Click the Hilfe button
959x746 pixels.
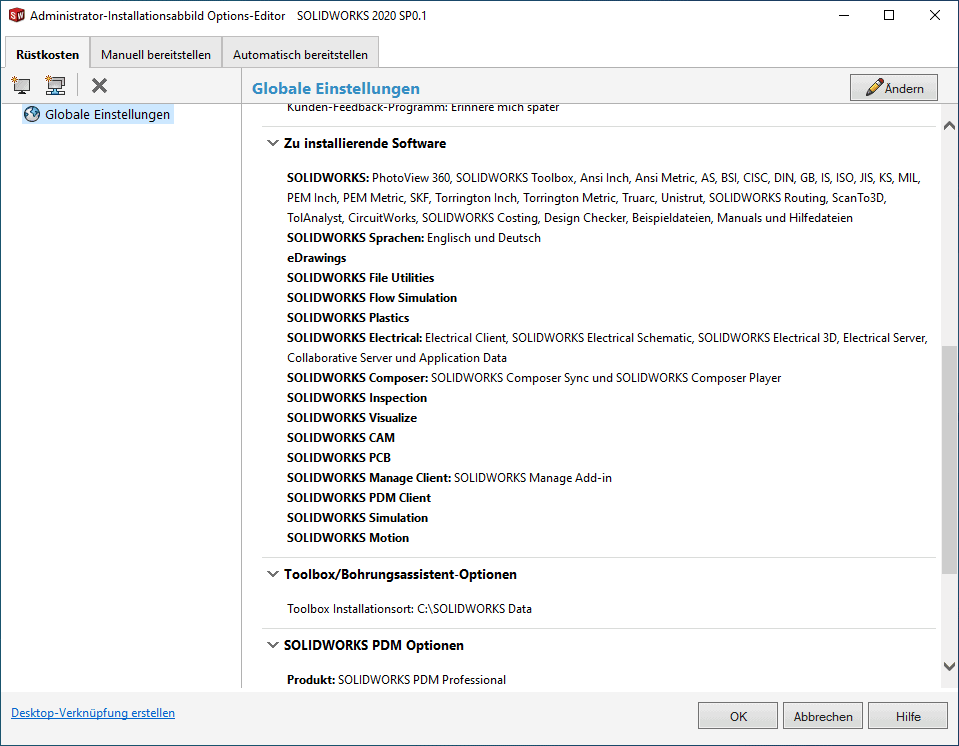[908, 716]
